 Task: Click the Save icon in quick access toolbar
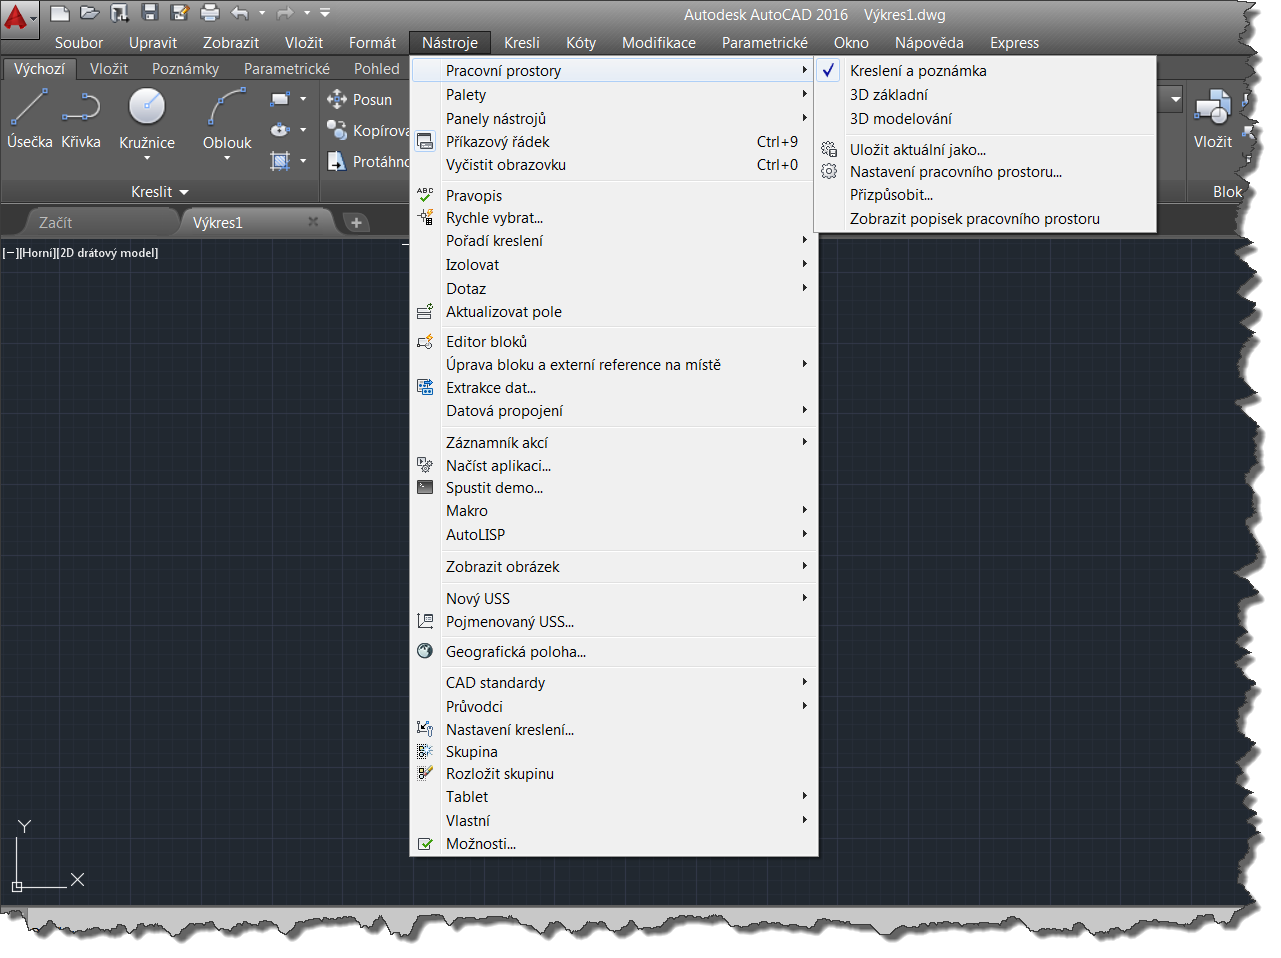tap(150, 13)
